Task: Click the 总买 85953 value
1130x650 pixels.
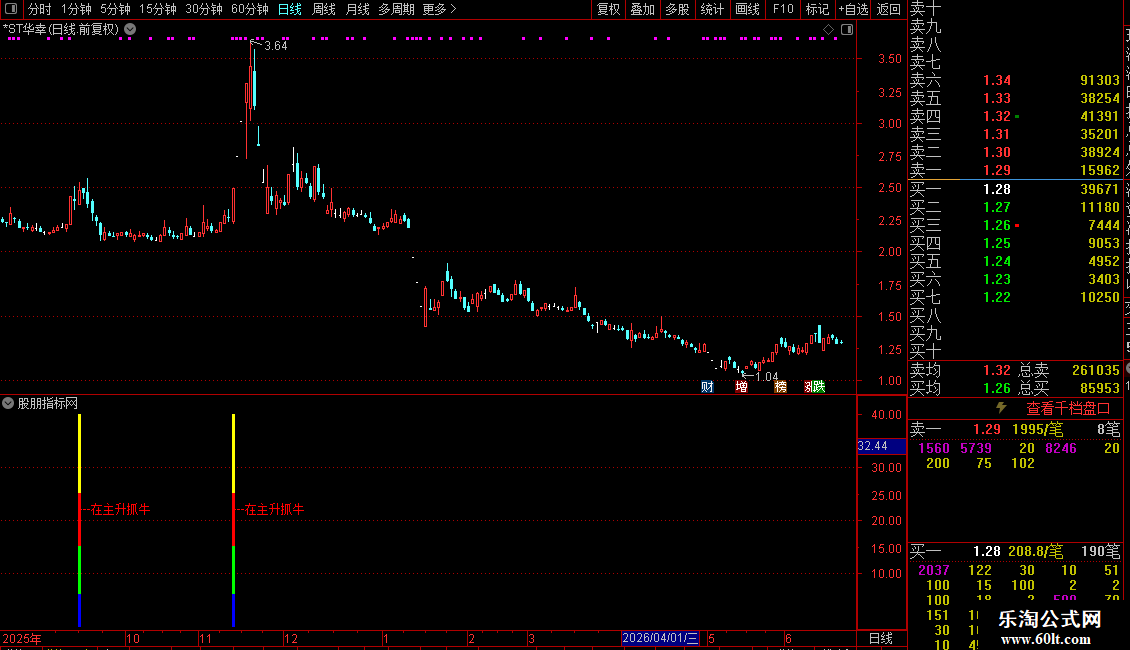Action: pos(1100,388)
